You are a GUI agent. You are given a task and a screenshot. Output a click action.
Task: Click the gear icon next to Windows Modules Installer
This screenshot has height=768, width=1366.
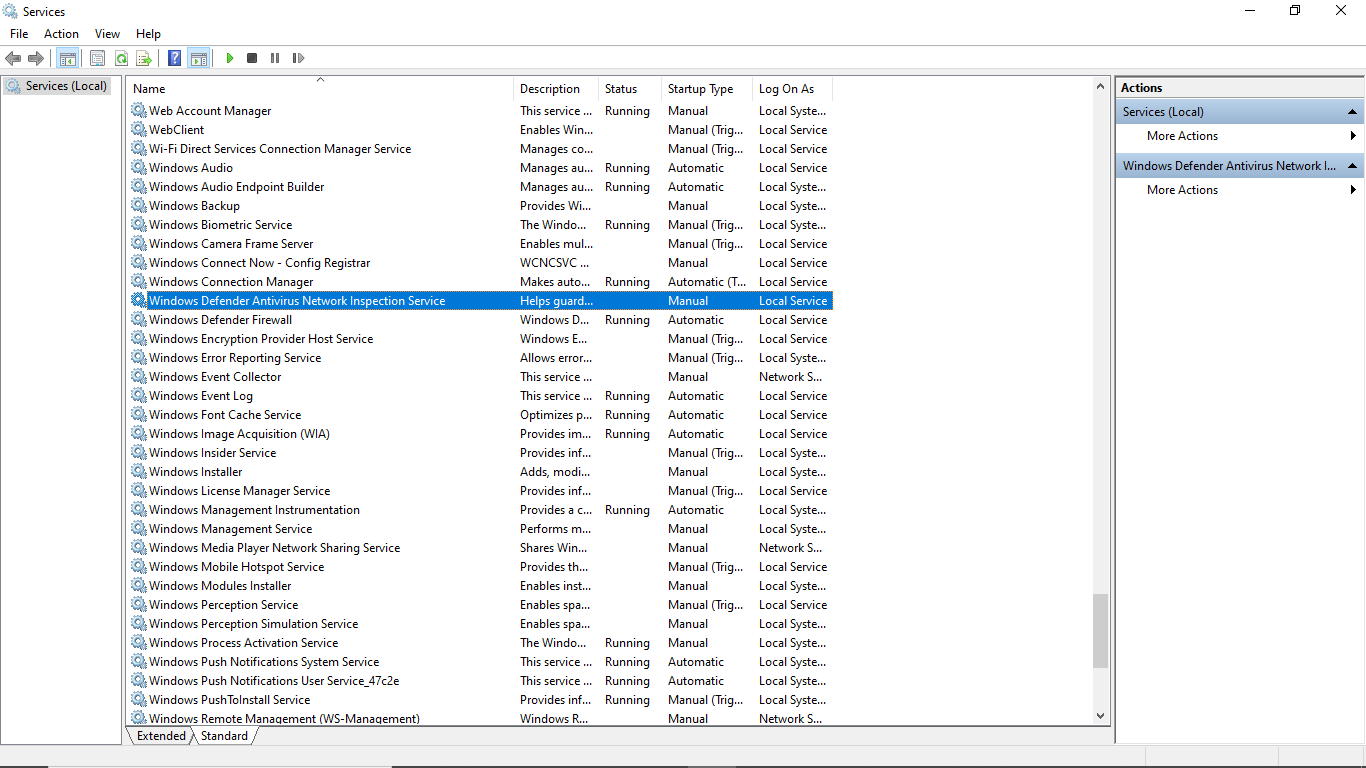(x=138, y=586)
